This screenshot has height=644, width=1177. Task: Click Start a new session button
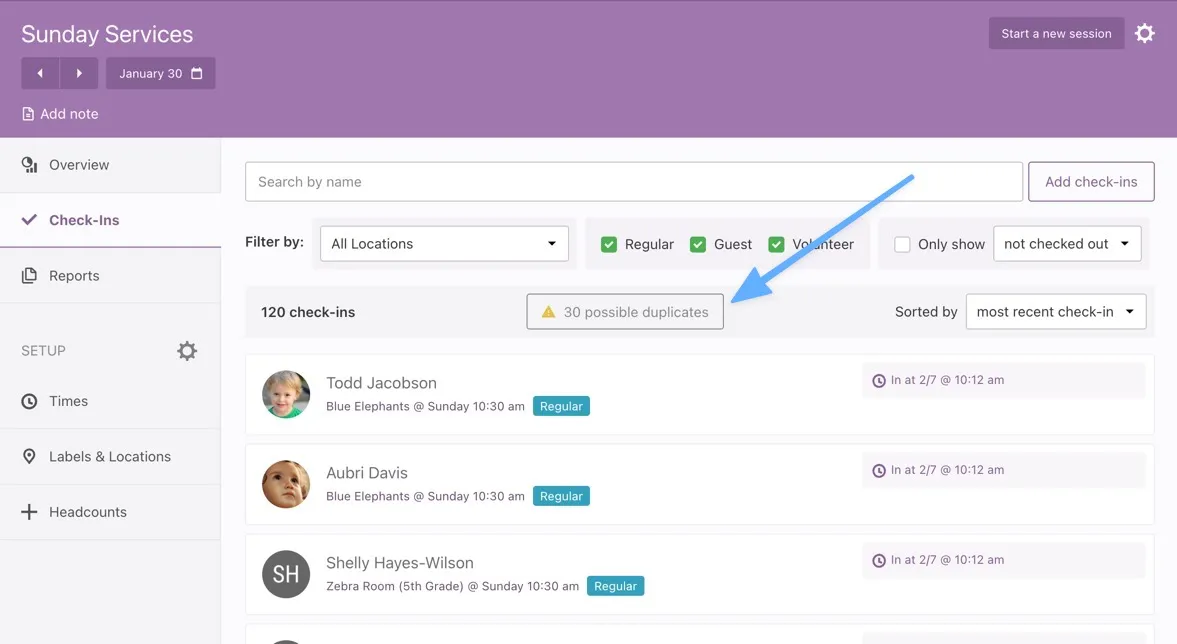click(1056, 33)
